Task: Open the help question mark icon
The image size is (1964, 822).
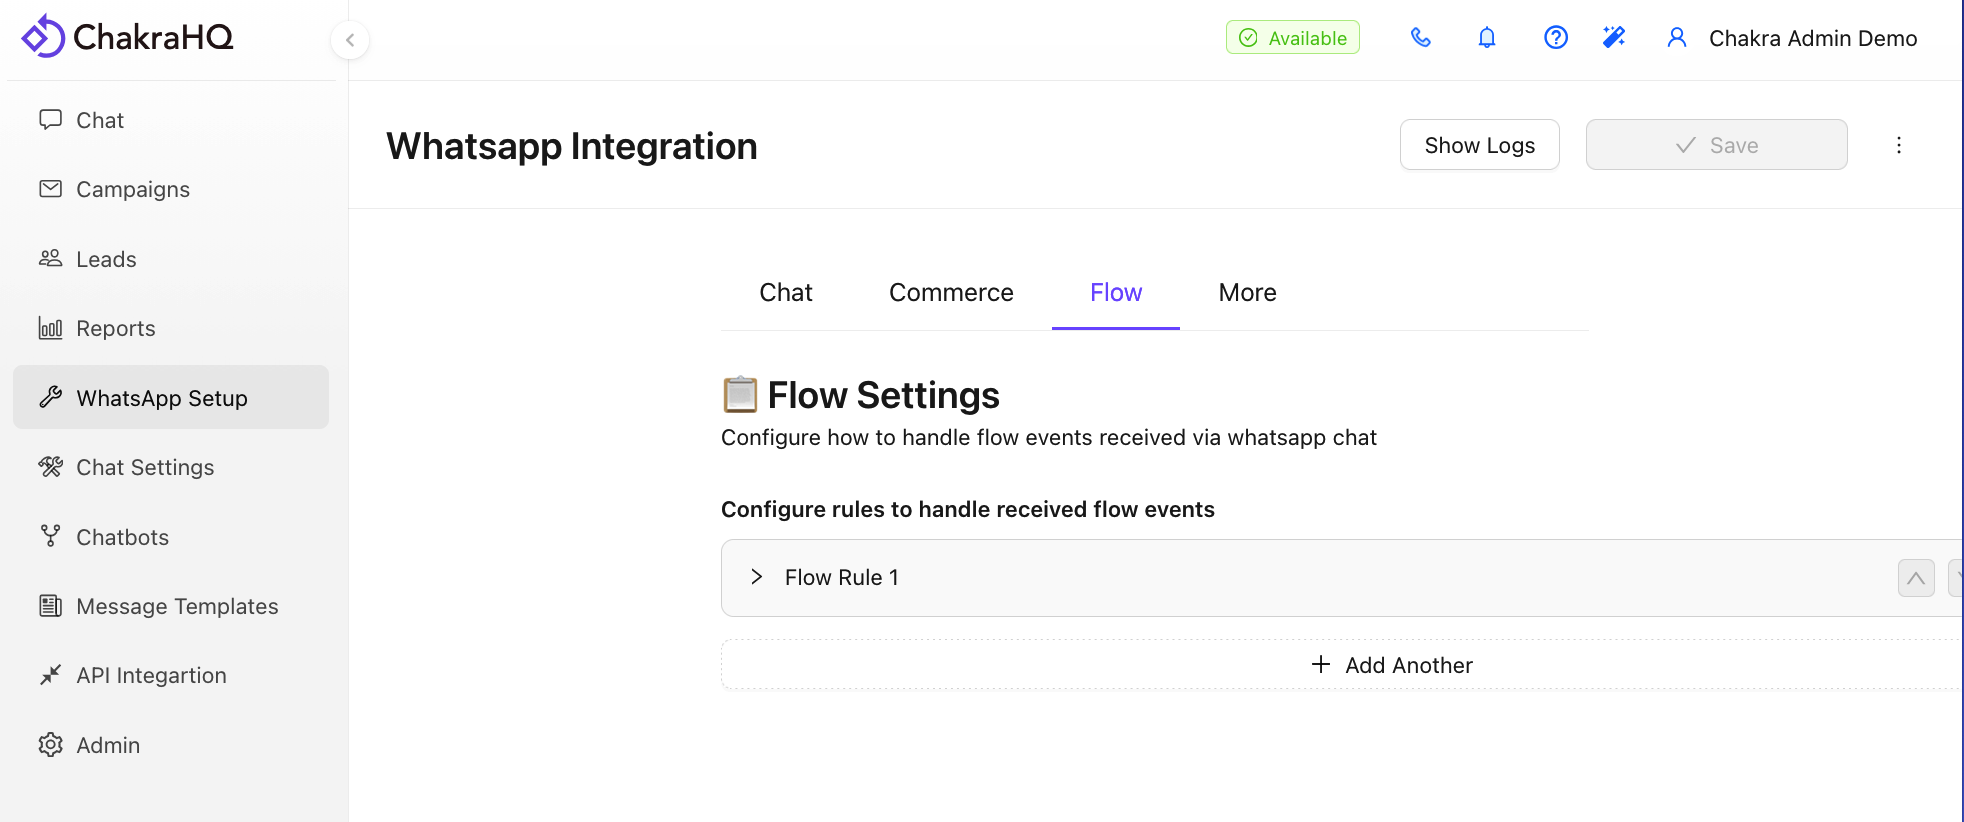Action: (1555, 38)
